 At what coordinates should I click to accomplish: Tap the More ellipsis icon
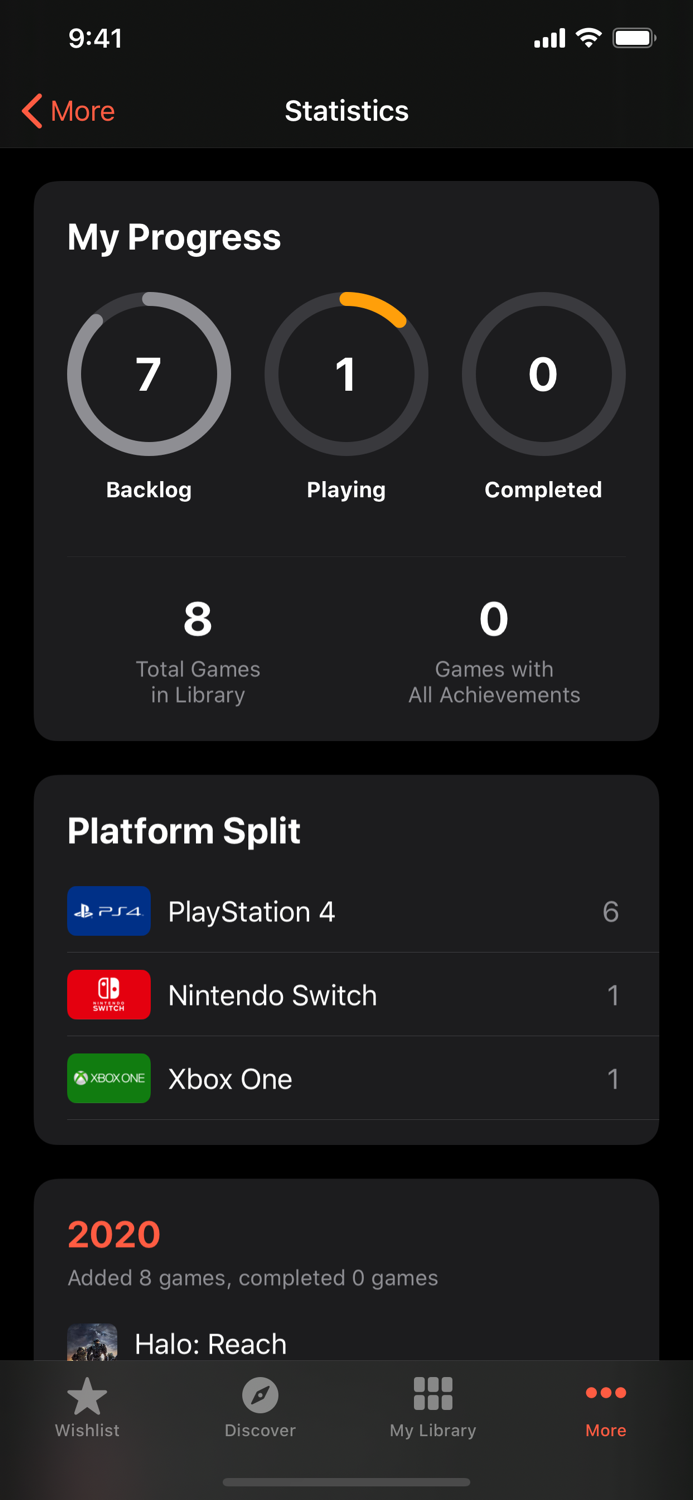(606, 1392)
